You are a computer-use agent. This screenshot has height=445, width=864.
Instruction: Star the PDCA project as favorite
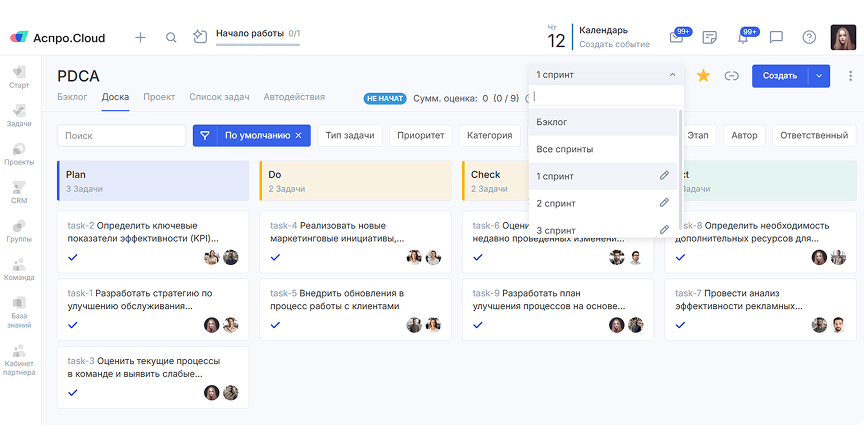pyautogui.click(x=703, y=76)
